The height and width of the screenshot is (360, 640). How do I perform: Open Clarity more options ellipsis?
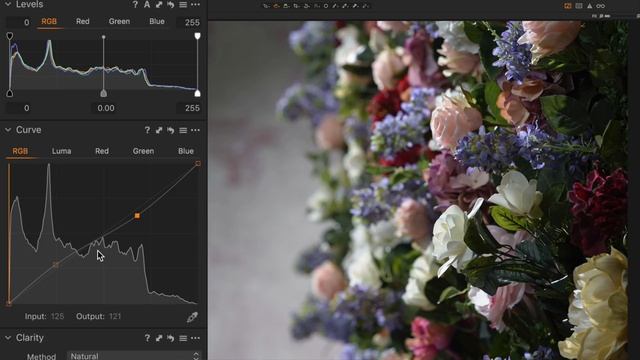tap(196, 338)
